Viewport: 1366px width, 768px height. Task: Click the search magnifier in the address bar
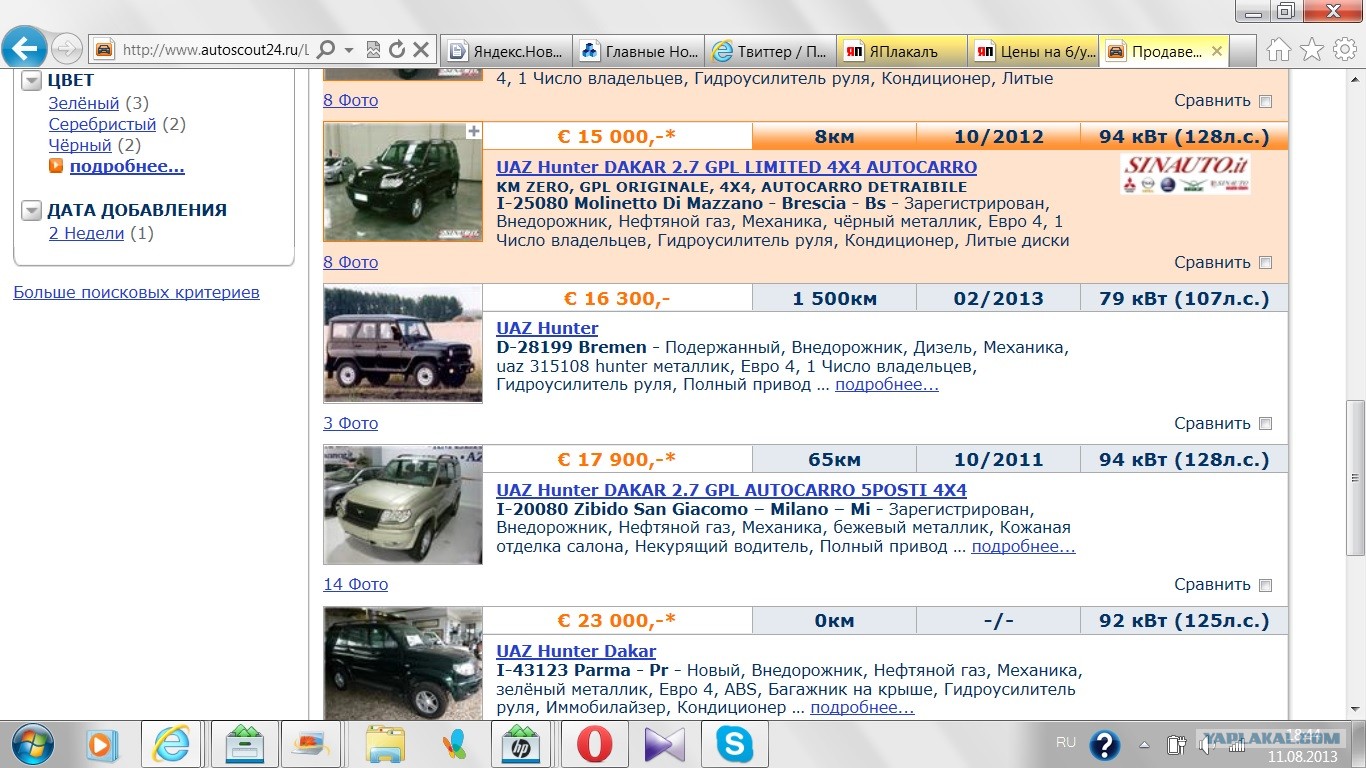(x=326, y=50)
